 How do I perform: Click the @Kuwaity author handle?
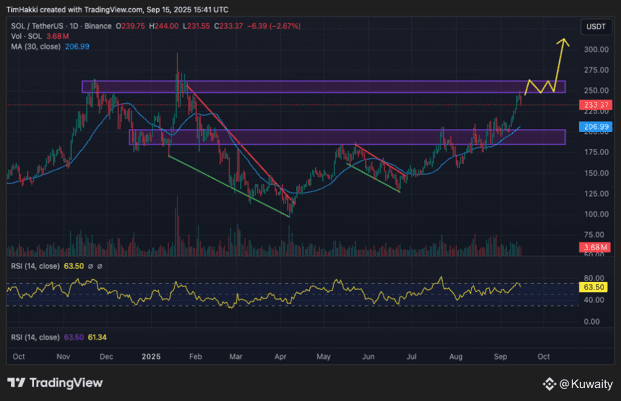click(584, 383)
